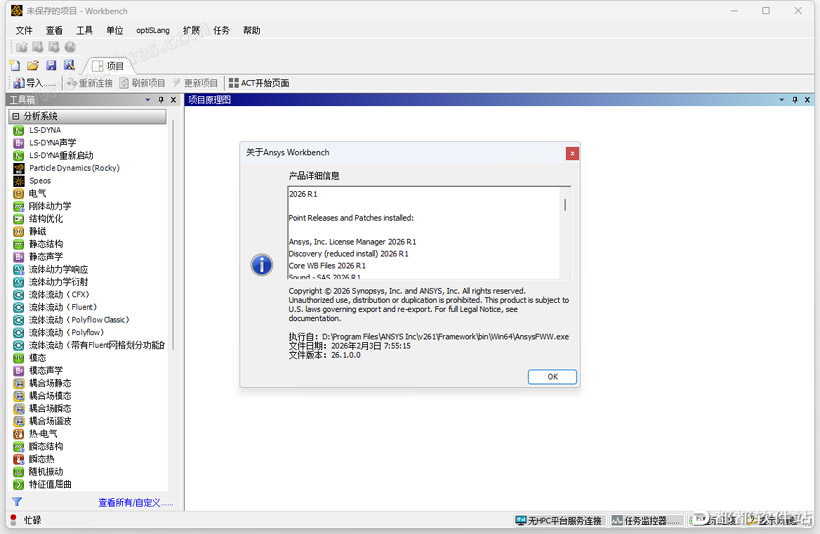Select the 模态声学 entry
Viewport: 820px width, 534px height.
click(x=38, y=370)
